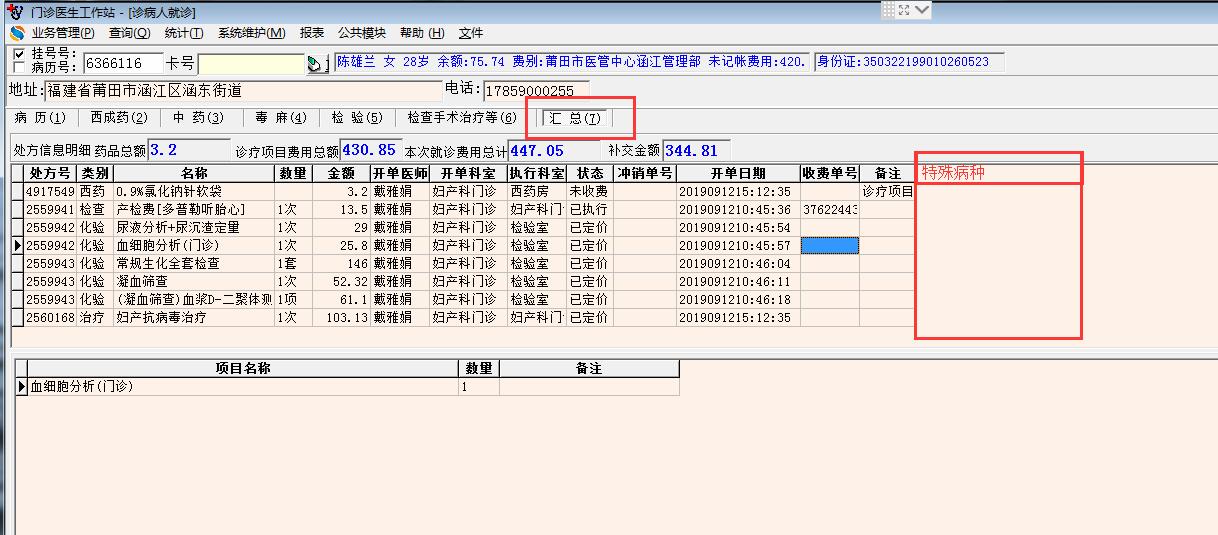Switch to the 毒麻(4) tab
The height and width of the screenshot is (535, 1218).
281,118
